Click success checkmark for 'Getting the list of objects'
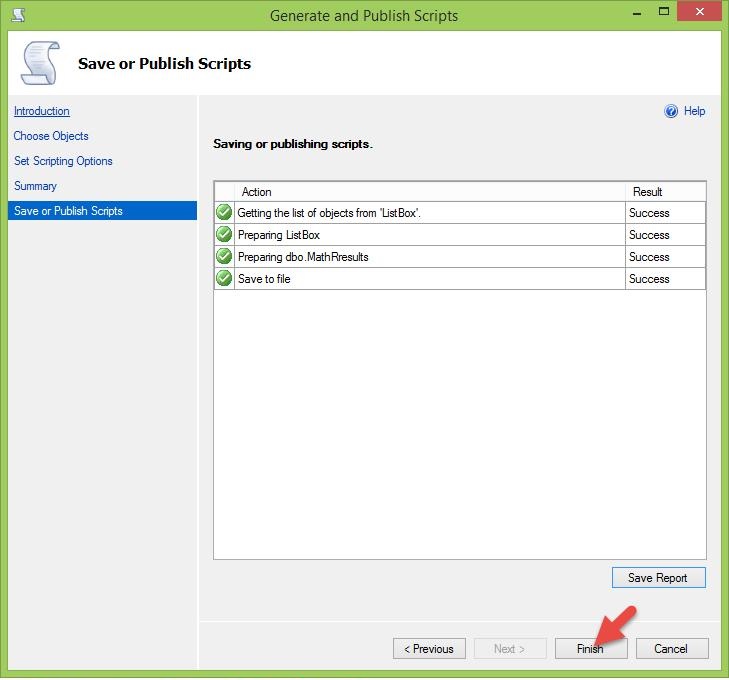 [x=224, y=212]
